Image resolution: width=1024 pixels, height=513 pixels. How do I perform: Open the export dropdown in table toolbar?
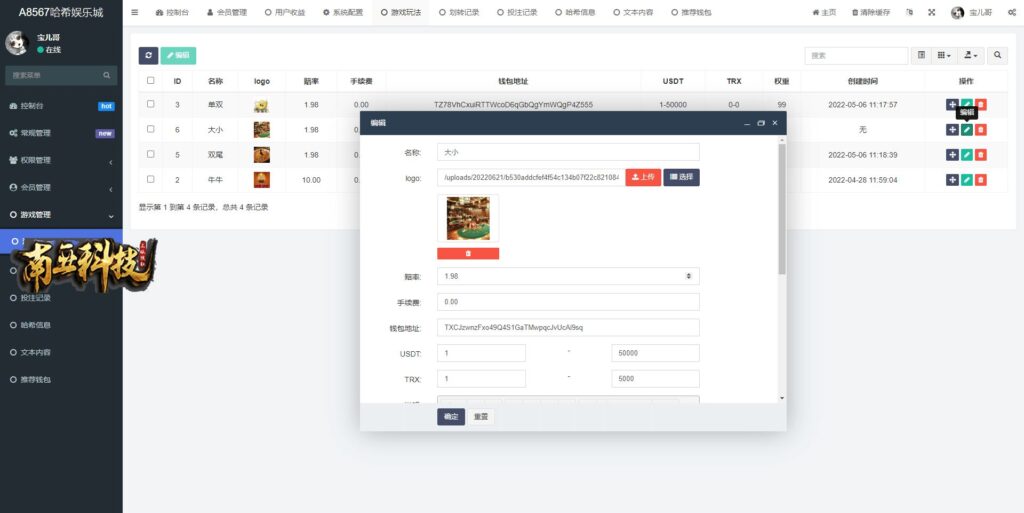[970, 55]
